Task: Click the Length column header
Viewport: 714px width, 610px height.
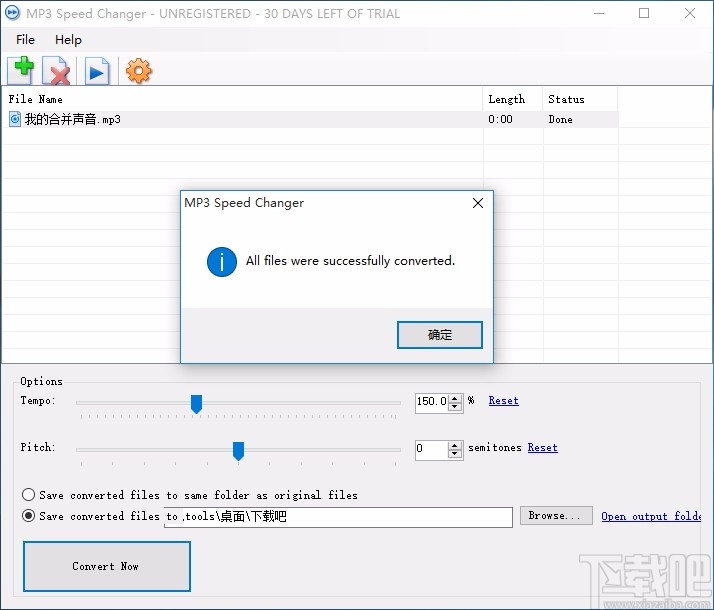Action: [513, 99]
